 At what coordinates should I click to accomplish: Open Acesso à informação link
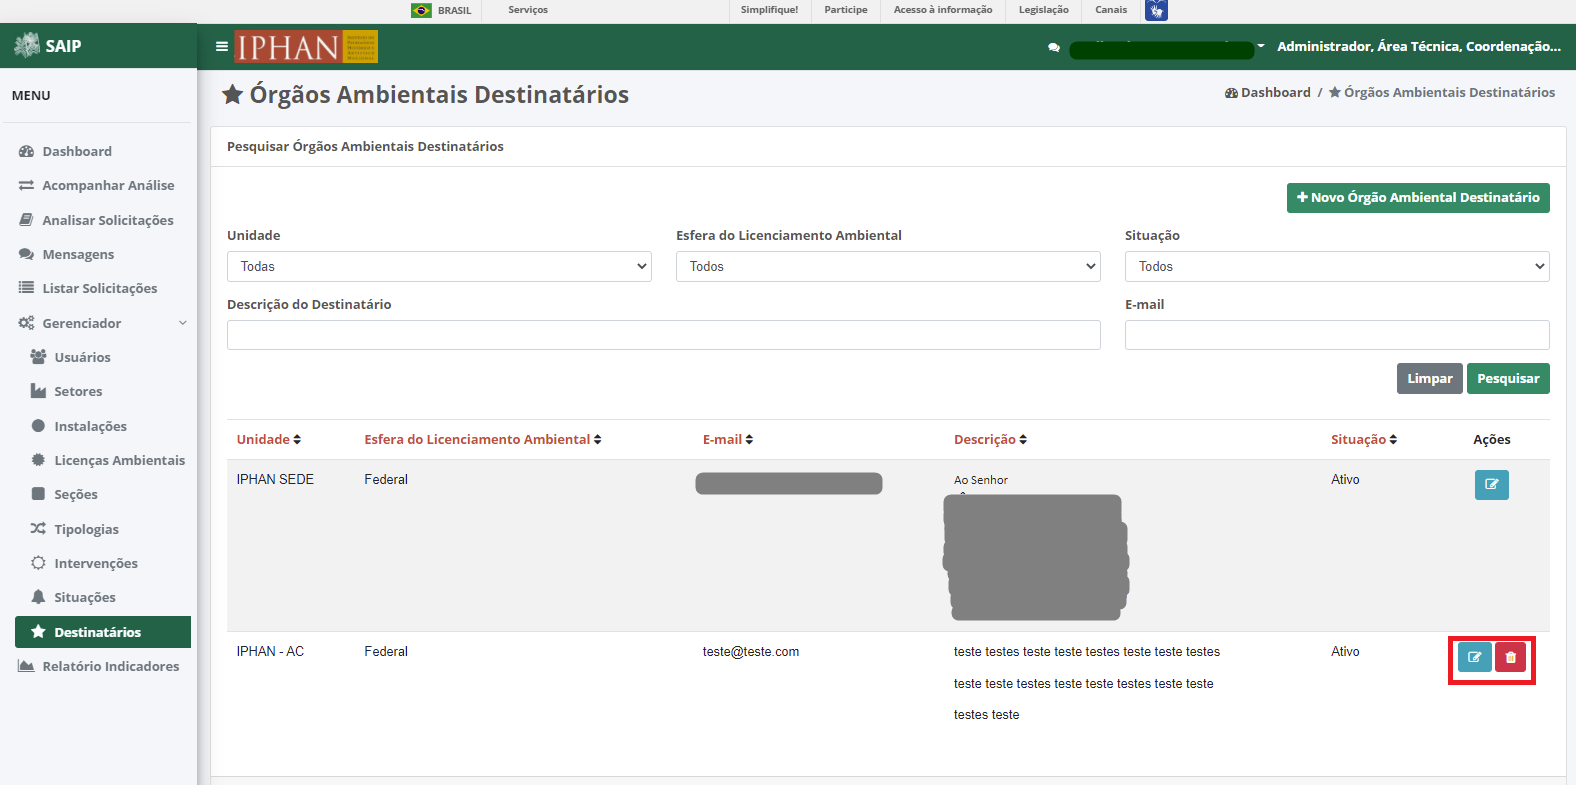(x=943, y=10)
